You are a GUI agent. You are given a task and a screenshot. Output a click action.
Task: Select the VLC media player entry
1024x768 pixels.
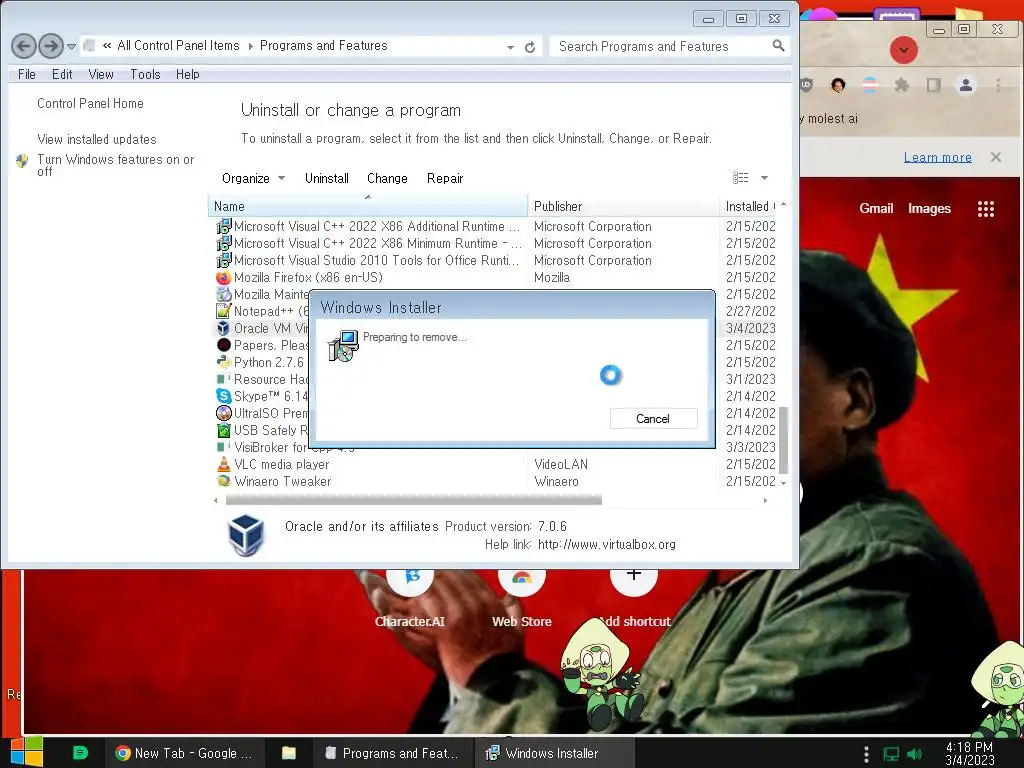pos(281,464)
